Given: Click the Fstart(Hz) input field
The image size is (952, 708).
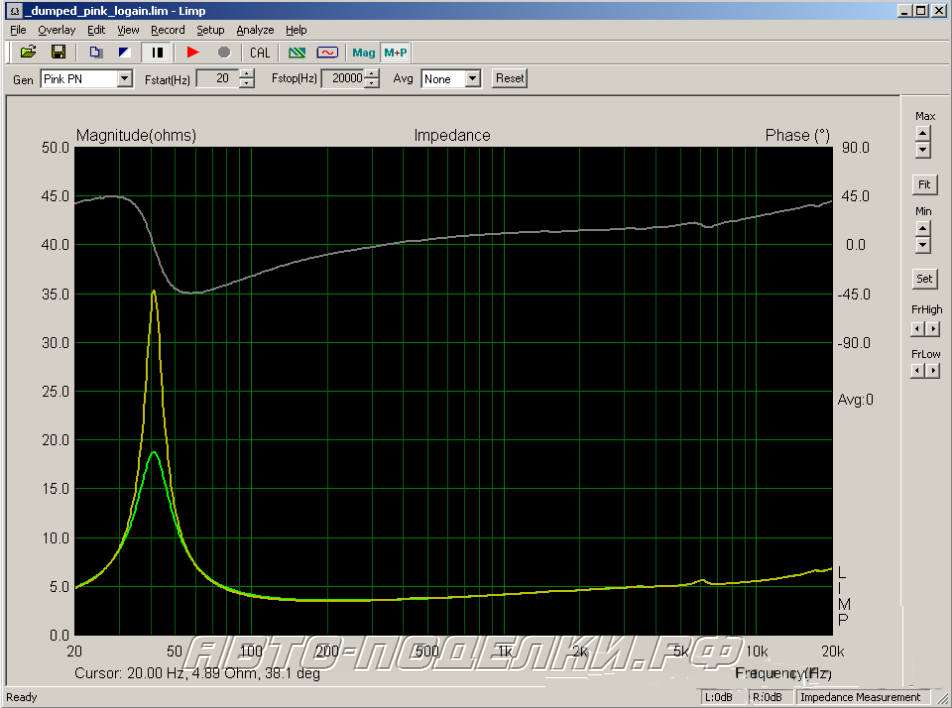Looking at the screenshot, I should pos(217,78).
